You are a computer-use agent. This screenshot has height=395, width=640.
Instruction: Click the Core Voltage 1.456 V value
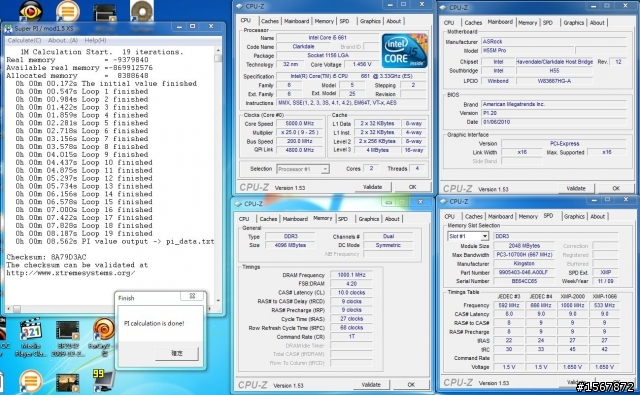pos(362,64)
